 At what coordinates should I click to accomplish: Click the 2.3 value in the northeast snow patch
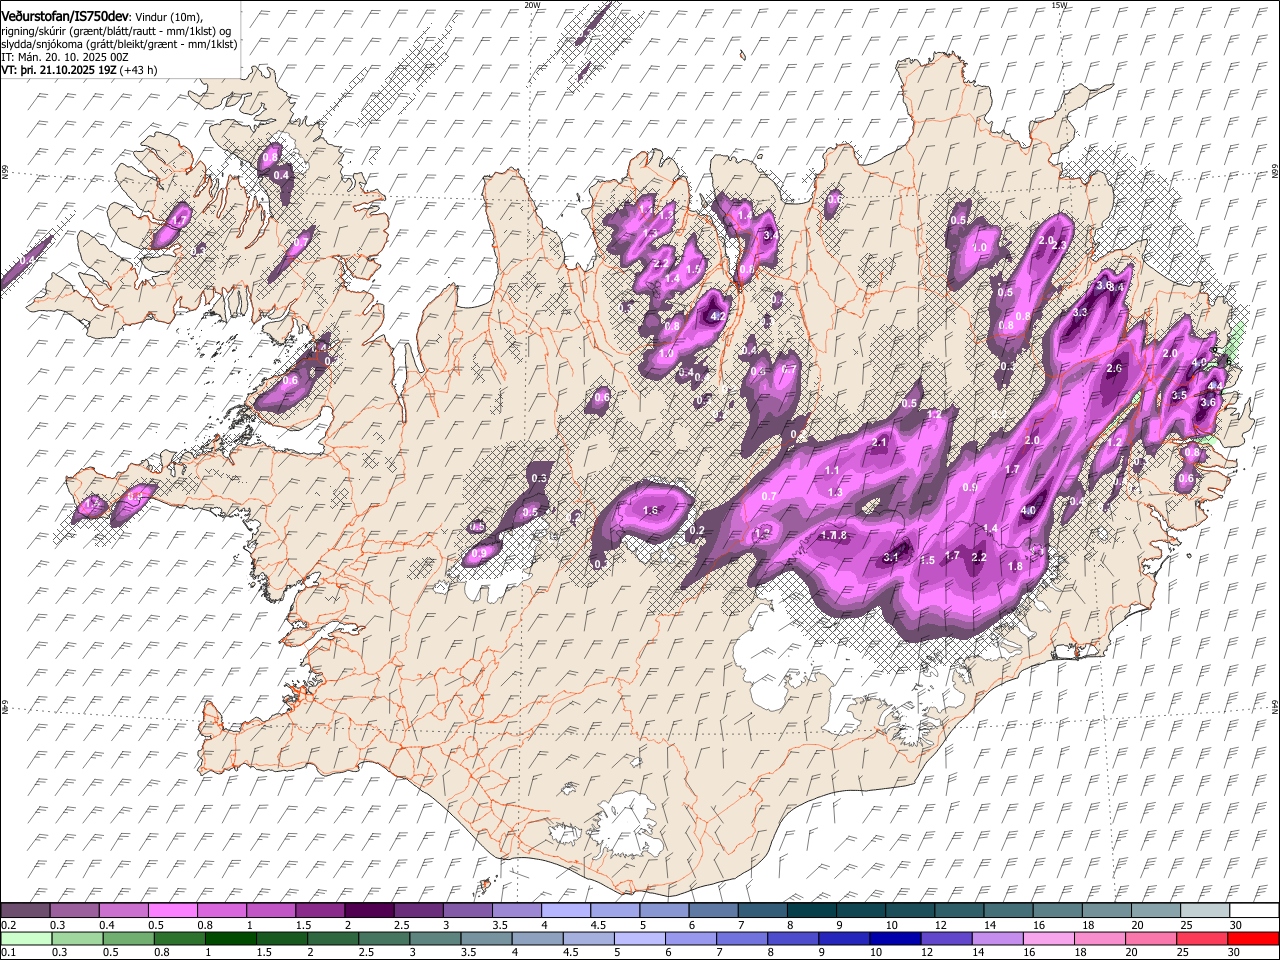(x=1061, y=245)
